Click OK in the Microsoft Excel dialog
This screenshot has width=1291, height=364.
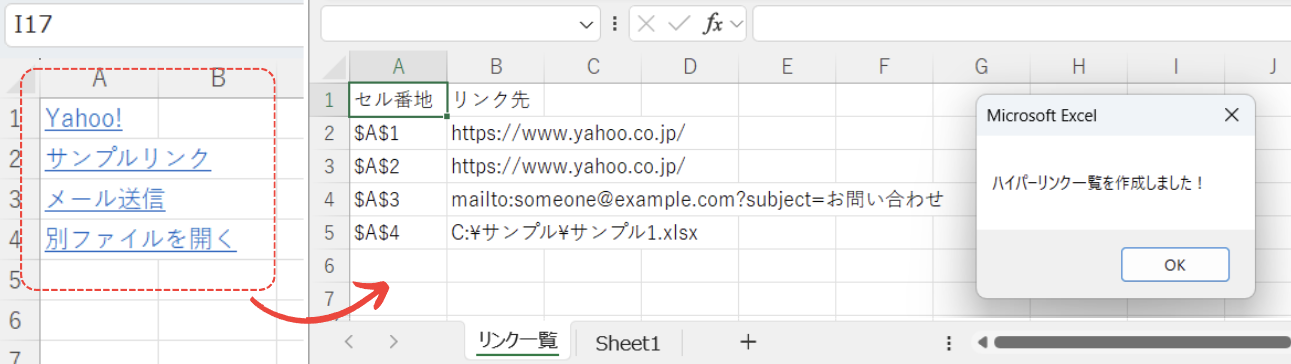click(x=1175, y=265)
